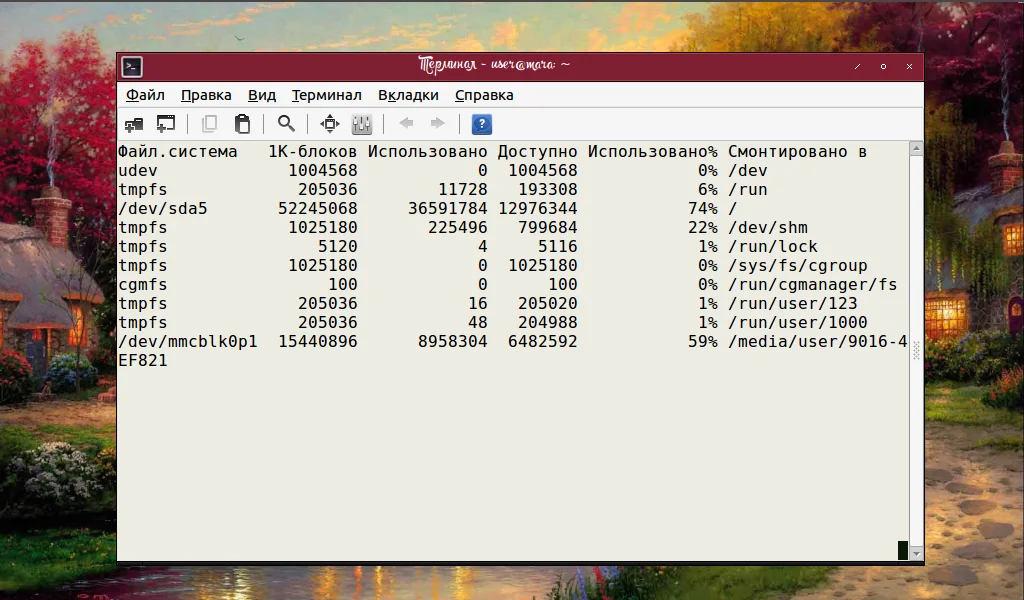Open the Правка menu
The height and width of the screenshot is (600, 1024).
click(206, 95)
